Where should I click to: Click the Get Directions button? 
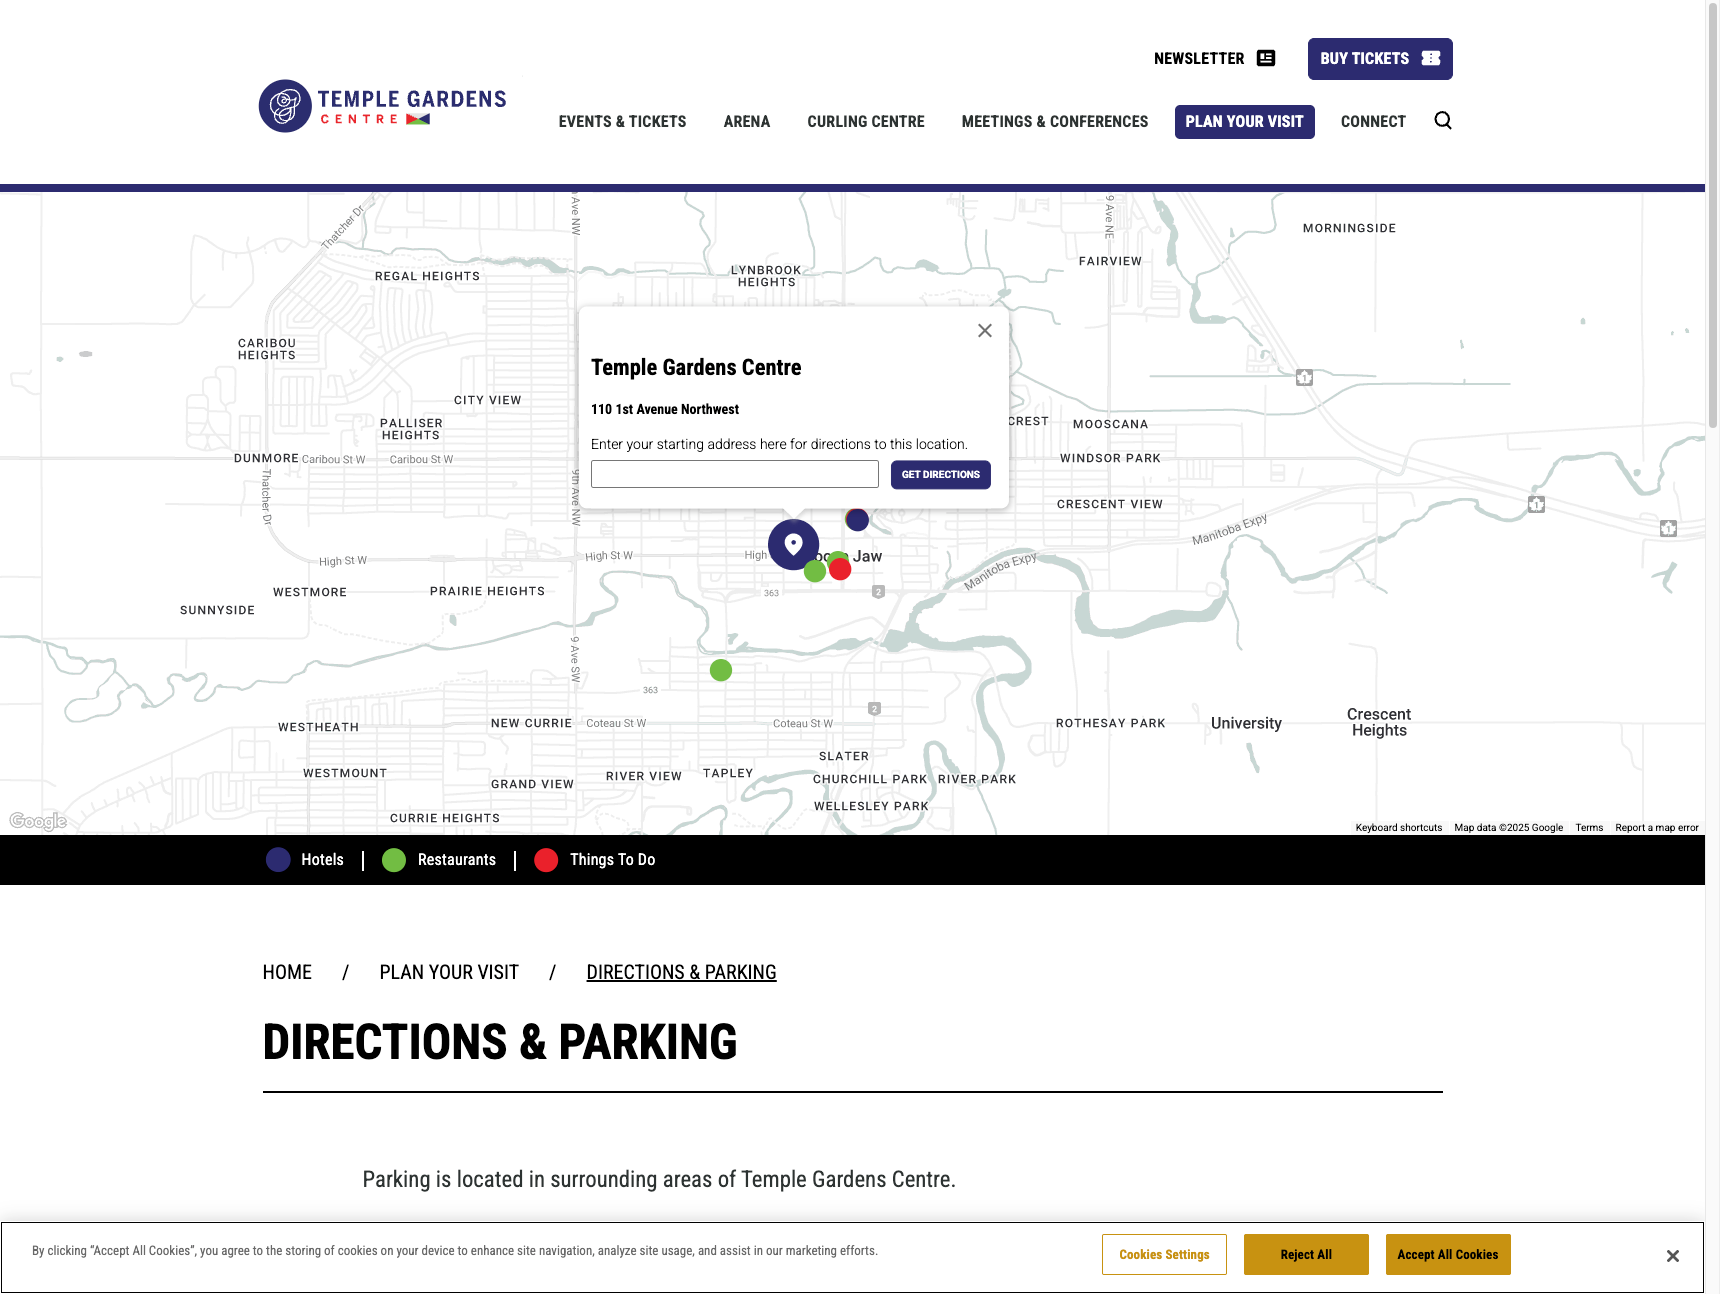(x=941, y=474)
